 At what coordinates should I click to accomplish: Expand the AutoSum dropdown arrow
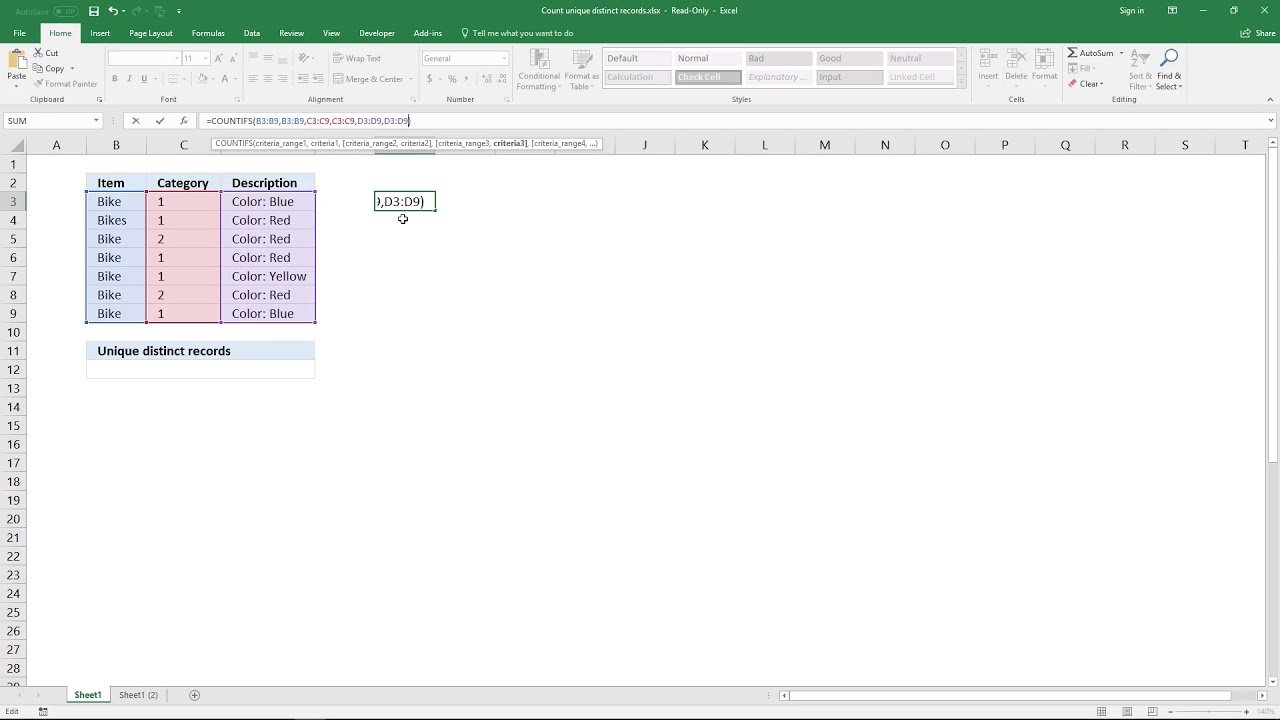(x=1121, y=53)
